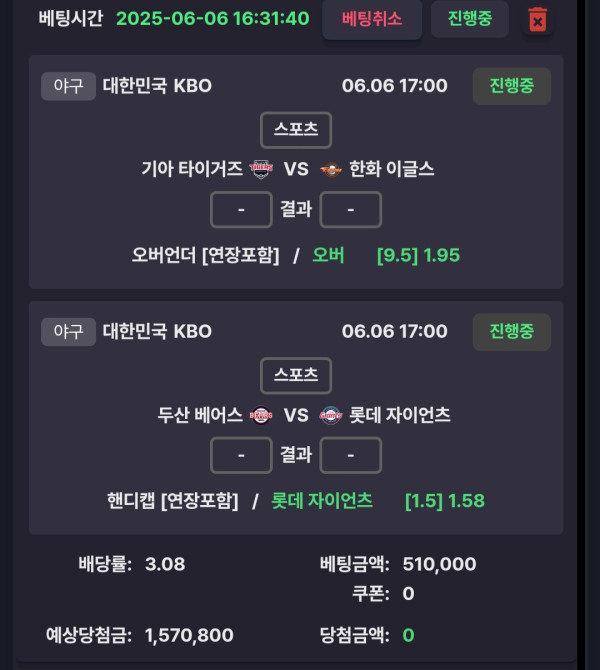Click Hanwha Eagles result score box
Screen dimensions: 600x670
pyautogui.click(x=350, y=209)
